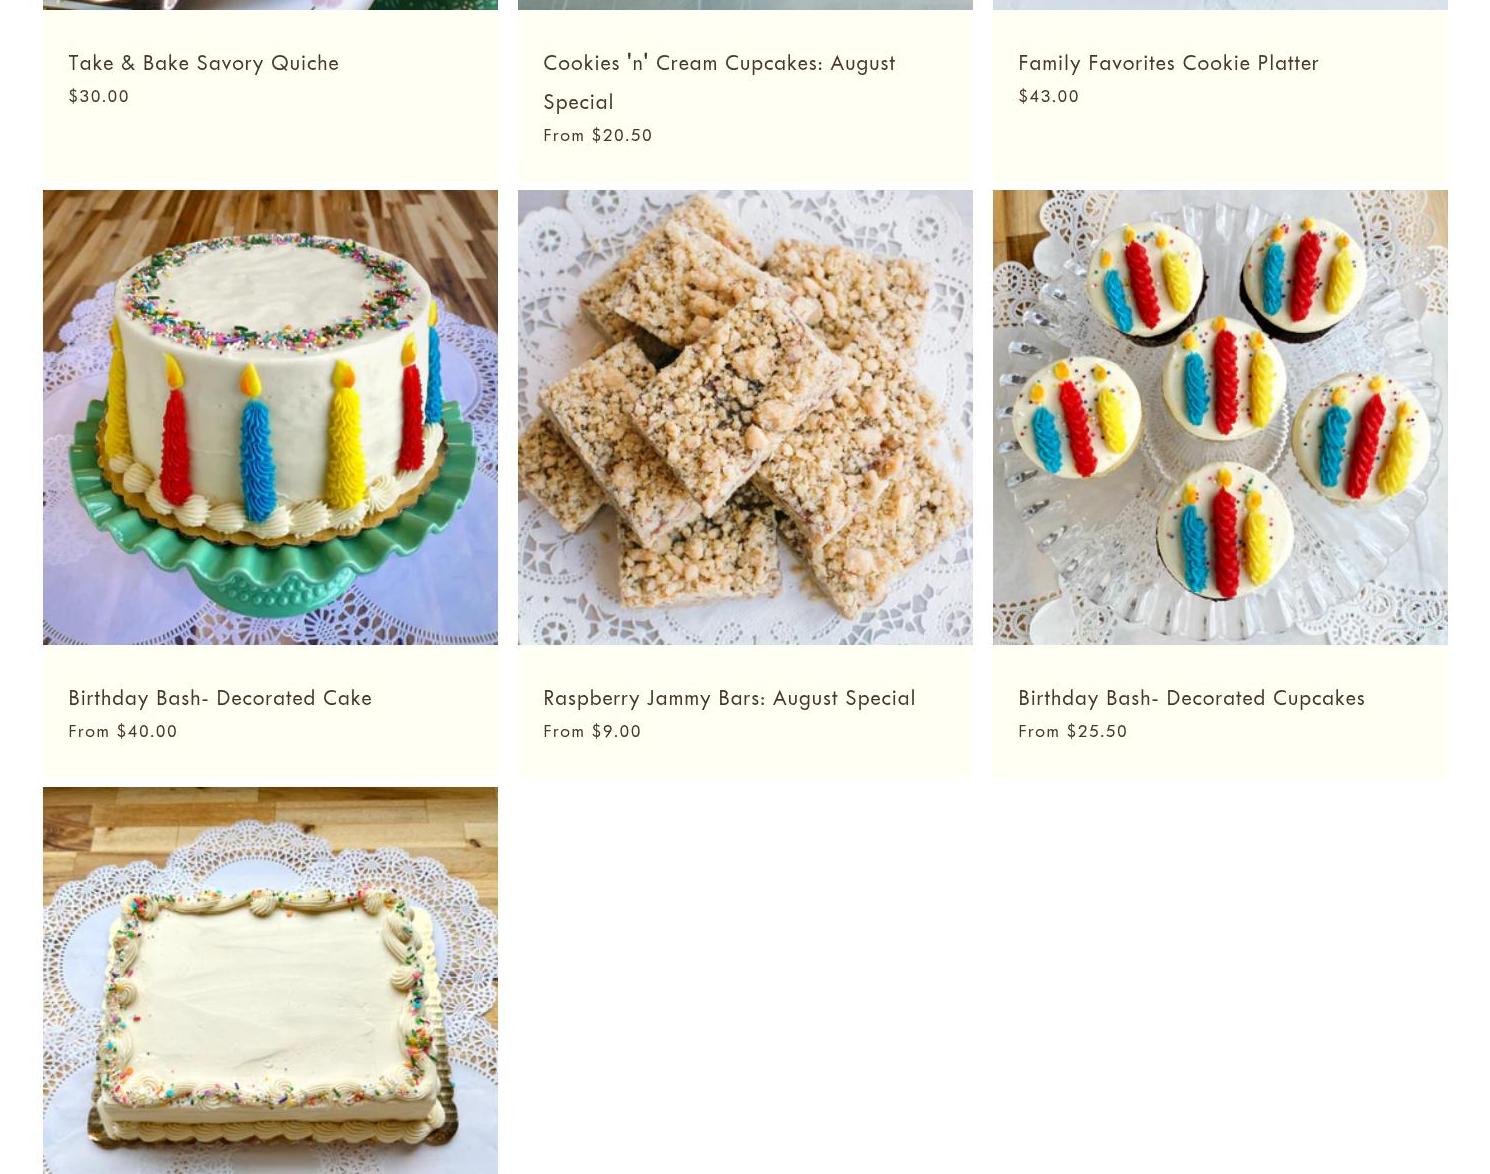Open Birthday Bash- Decorated Cake title link
1490x1174 pixels.
pyautogui.click(x=220, y=697)
